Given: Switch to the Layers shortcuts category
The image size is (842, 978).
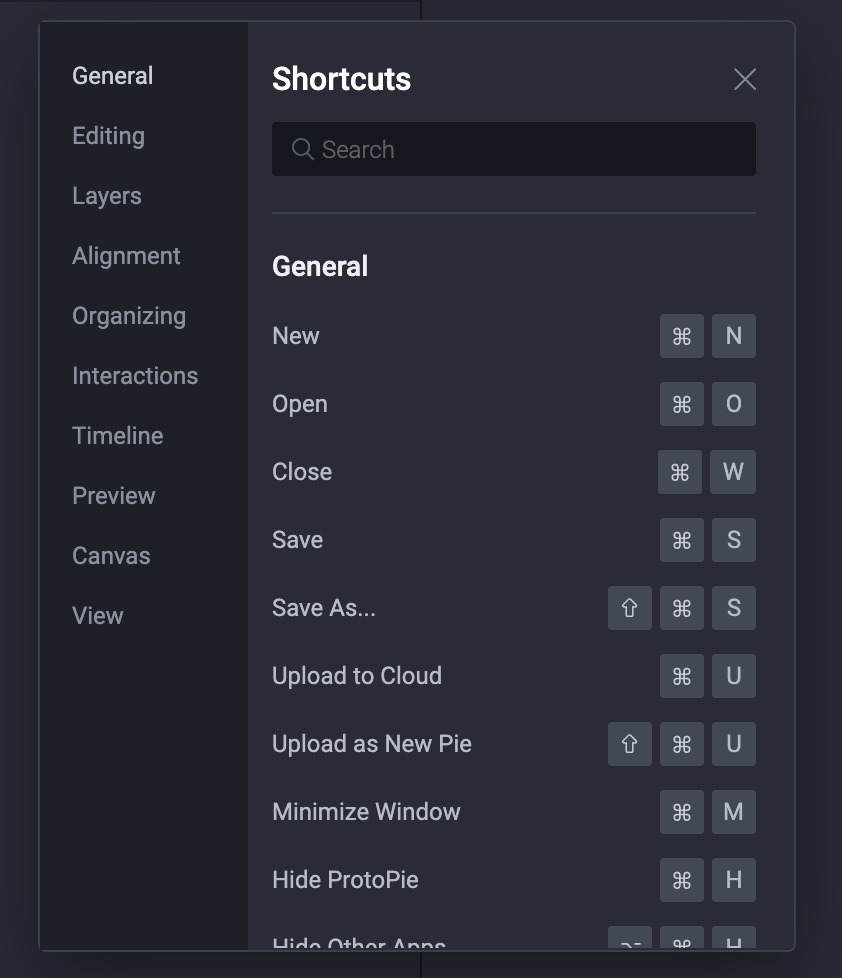Looking at the screenshot, I should pos(107,196).
